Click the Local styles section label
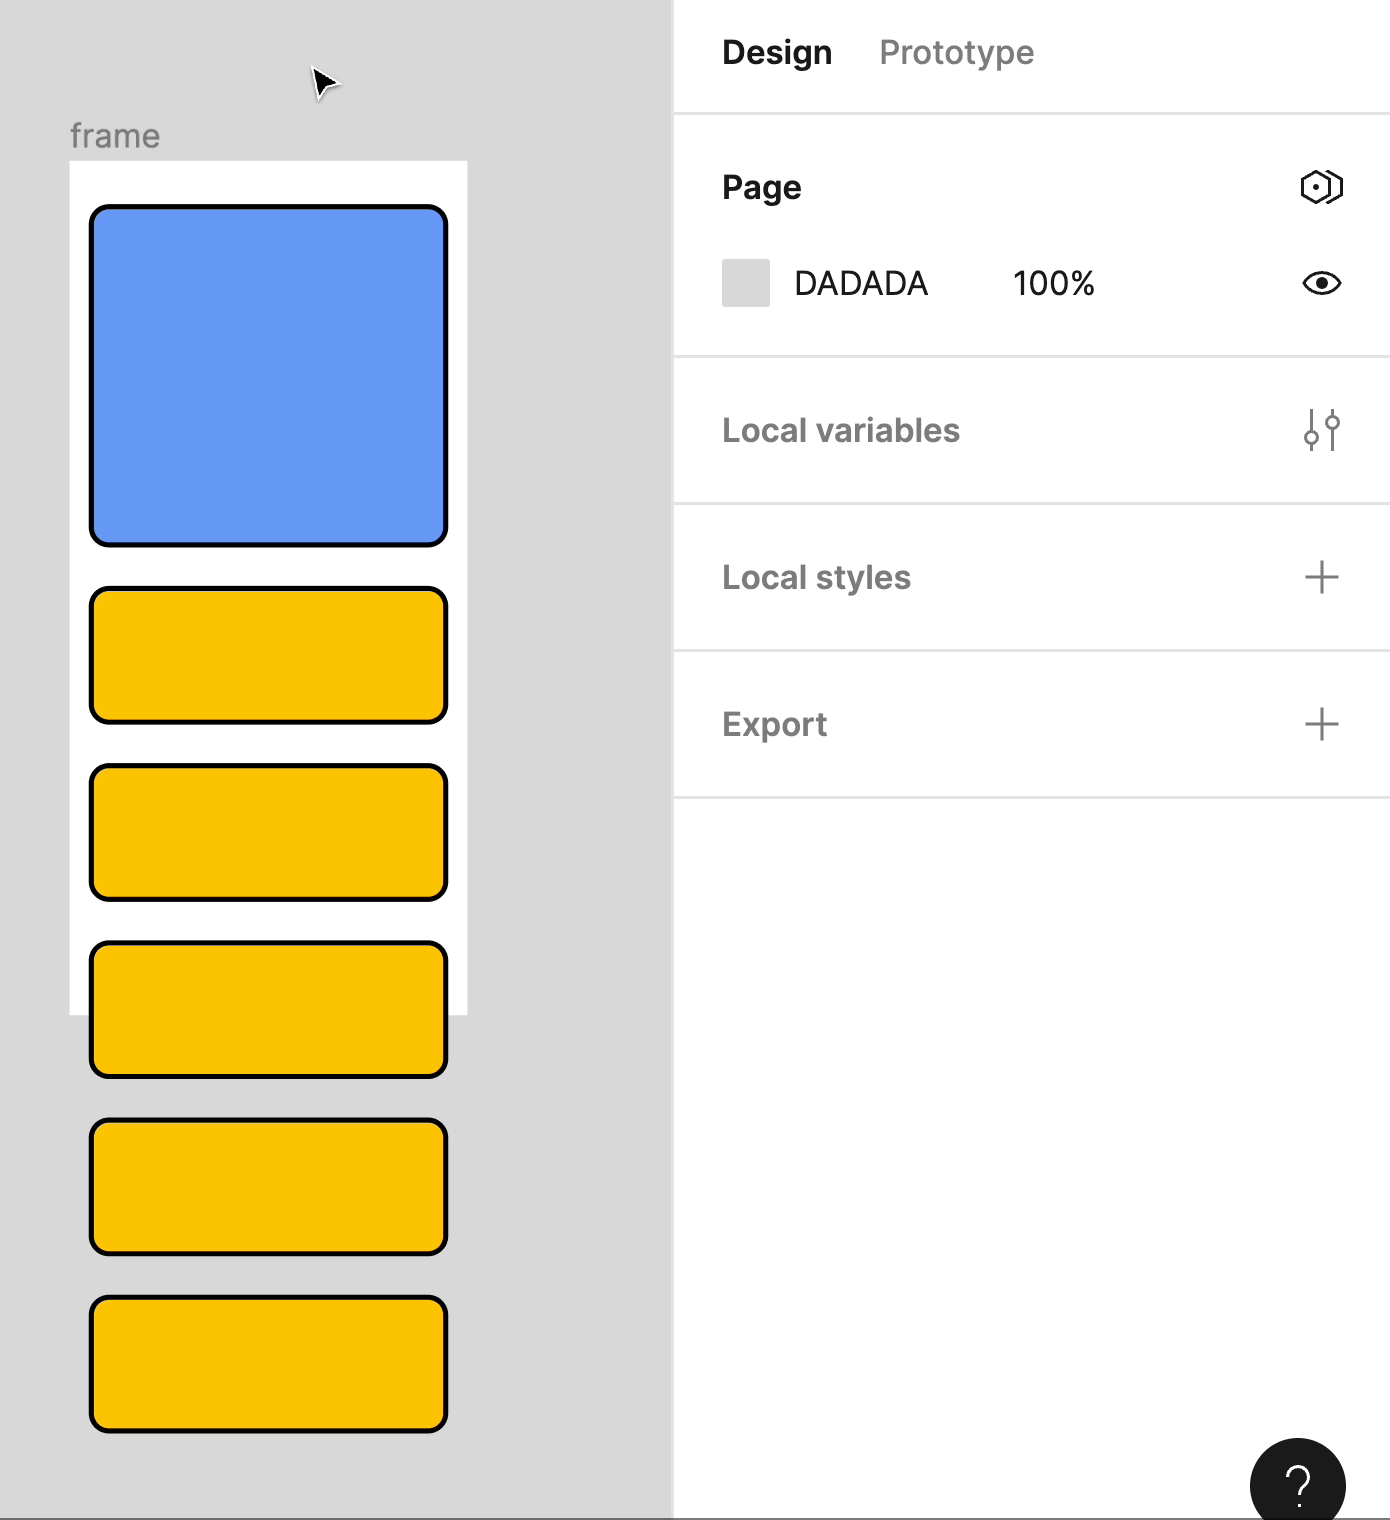 [x=816, y=577]
